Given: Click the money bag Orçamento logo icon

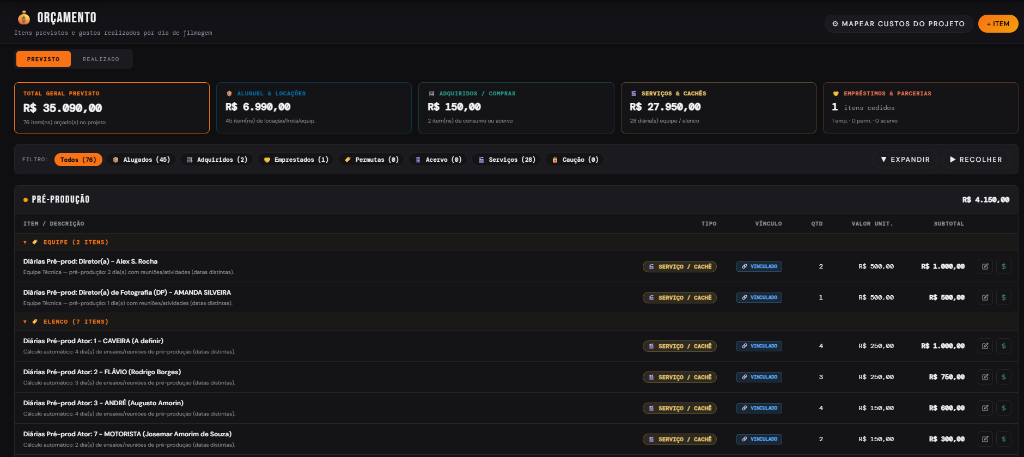Looking at the screenshot, I should [x=24, y=18].
